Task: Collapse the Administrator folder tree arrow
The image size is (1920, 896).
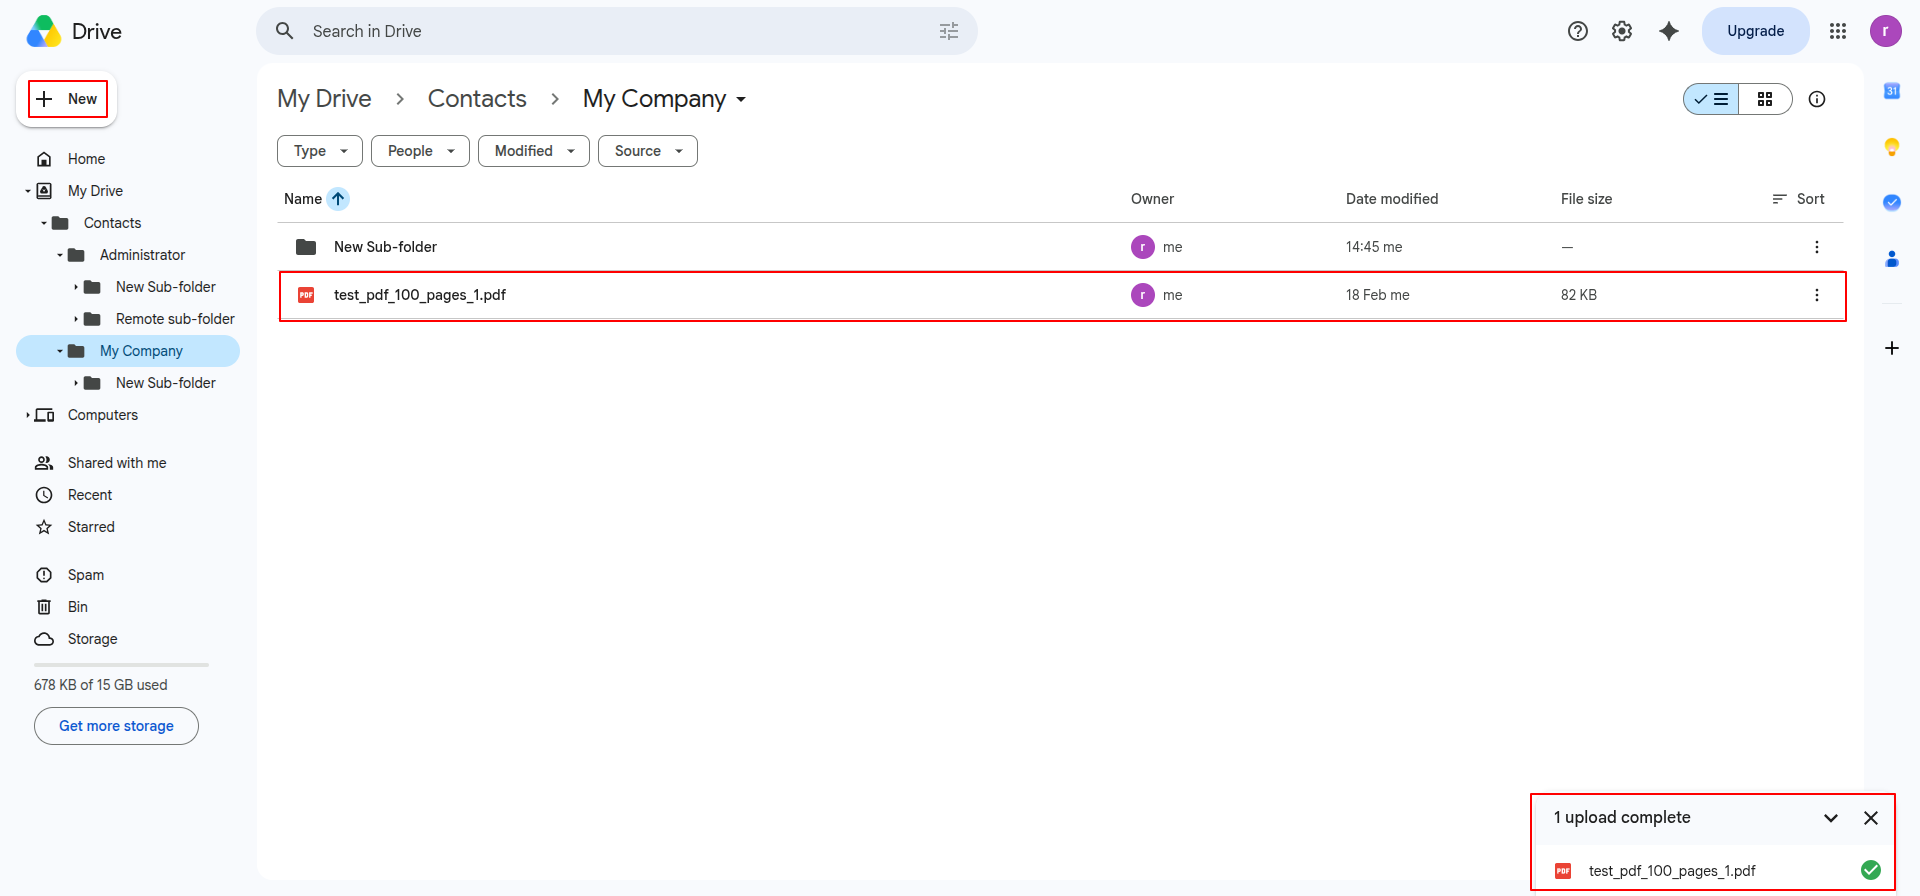Action: [x=60, y=255]
